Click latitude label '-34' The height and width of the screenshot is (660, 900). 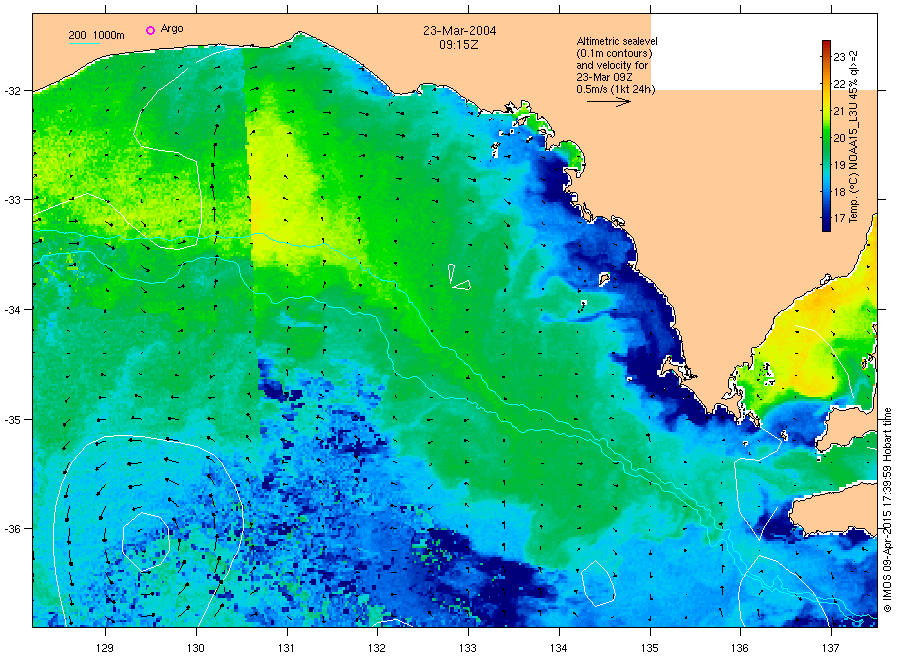pyautogui.click(x=12, y=309)
